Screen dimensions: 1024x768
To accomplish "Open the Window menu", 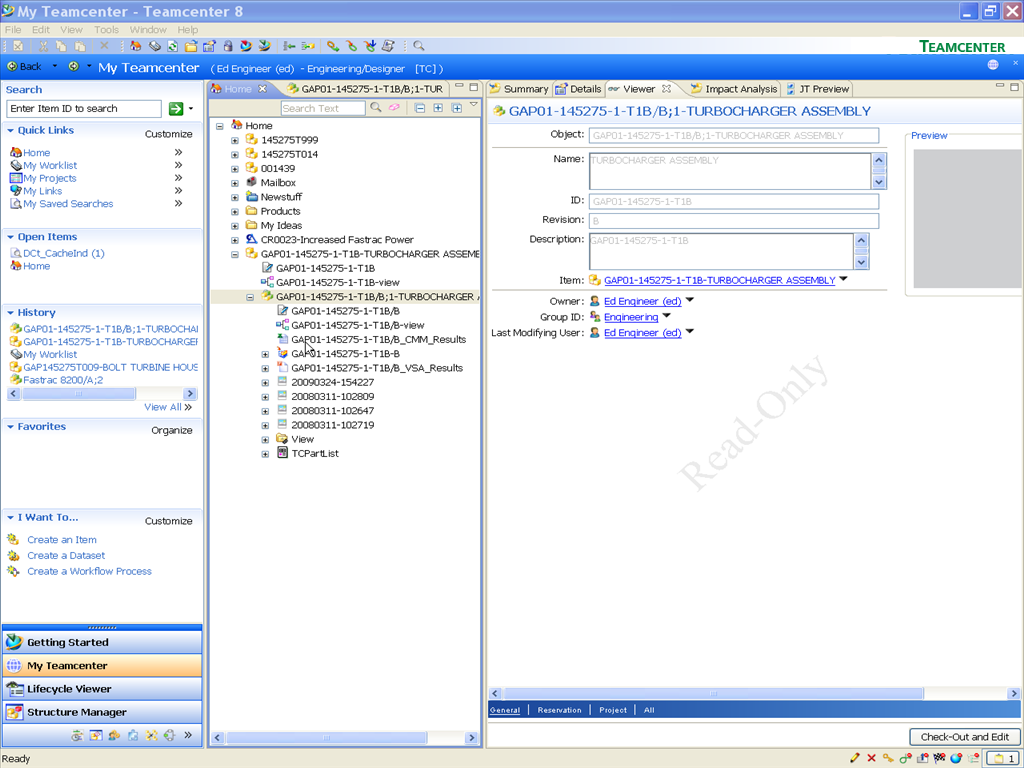I will pyautogui.click(x=148, y=29).
